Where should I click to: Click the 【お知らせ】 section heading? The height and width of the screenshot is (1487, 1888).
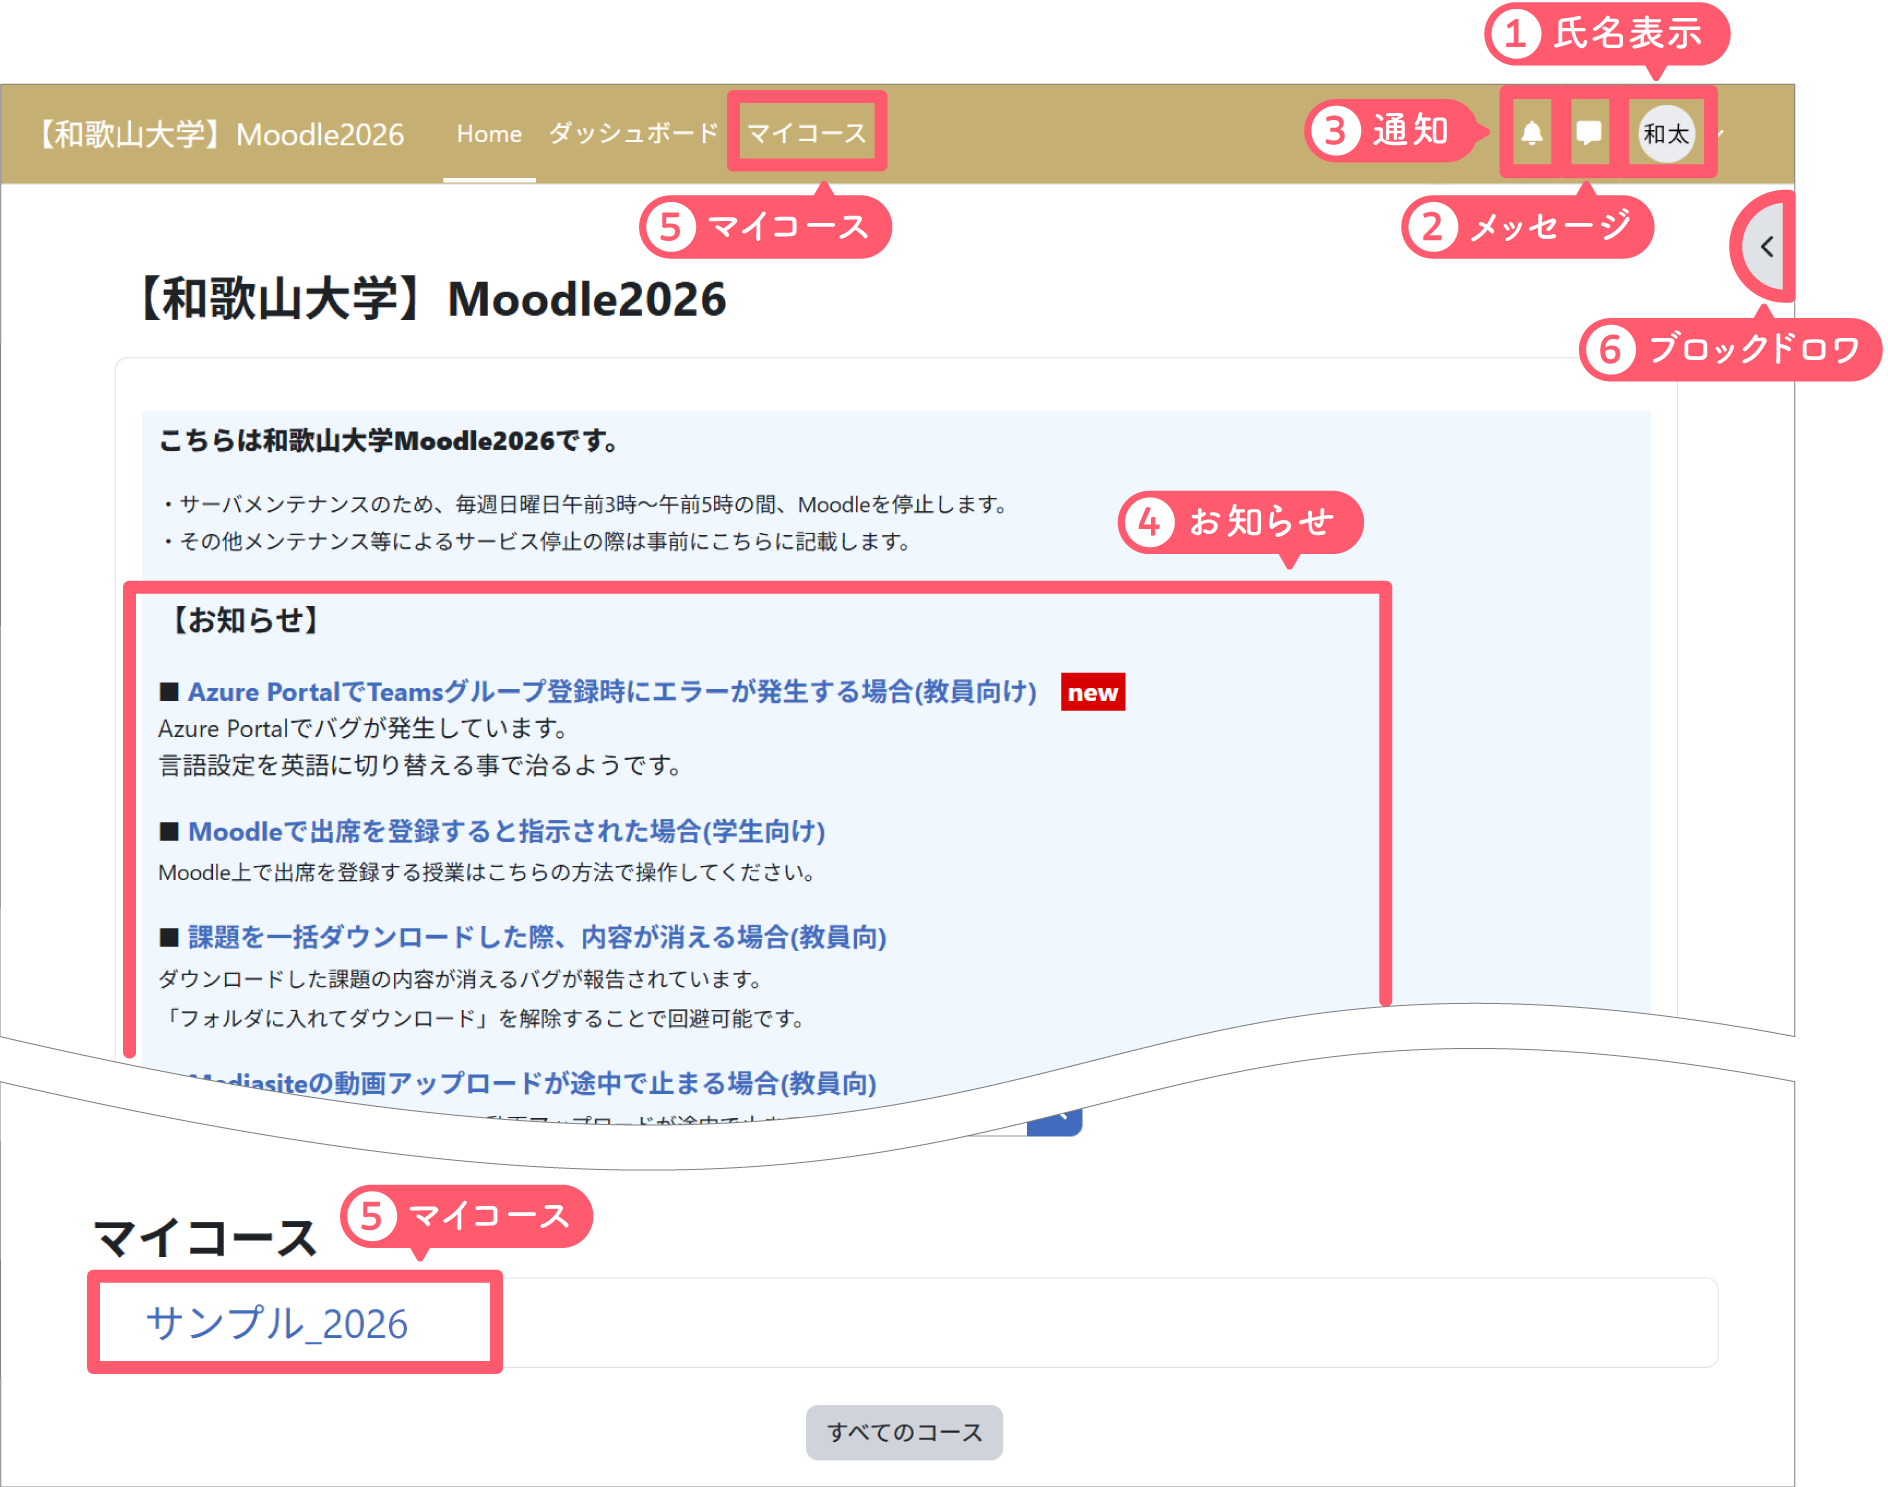pos(245,620)
